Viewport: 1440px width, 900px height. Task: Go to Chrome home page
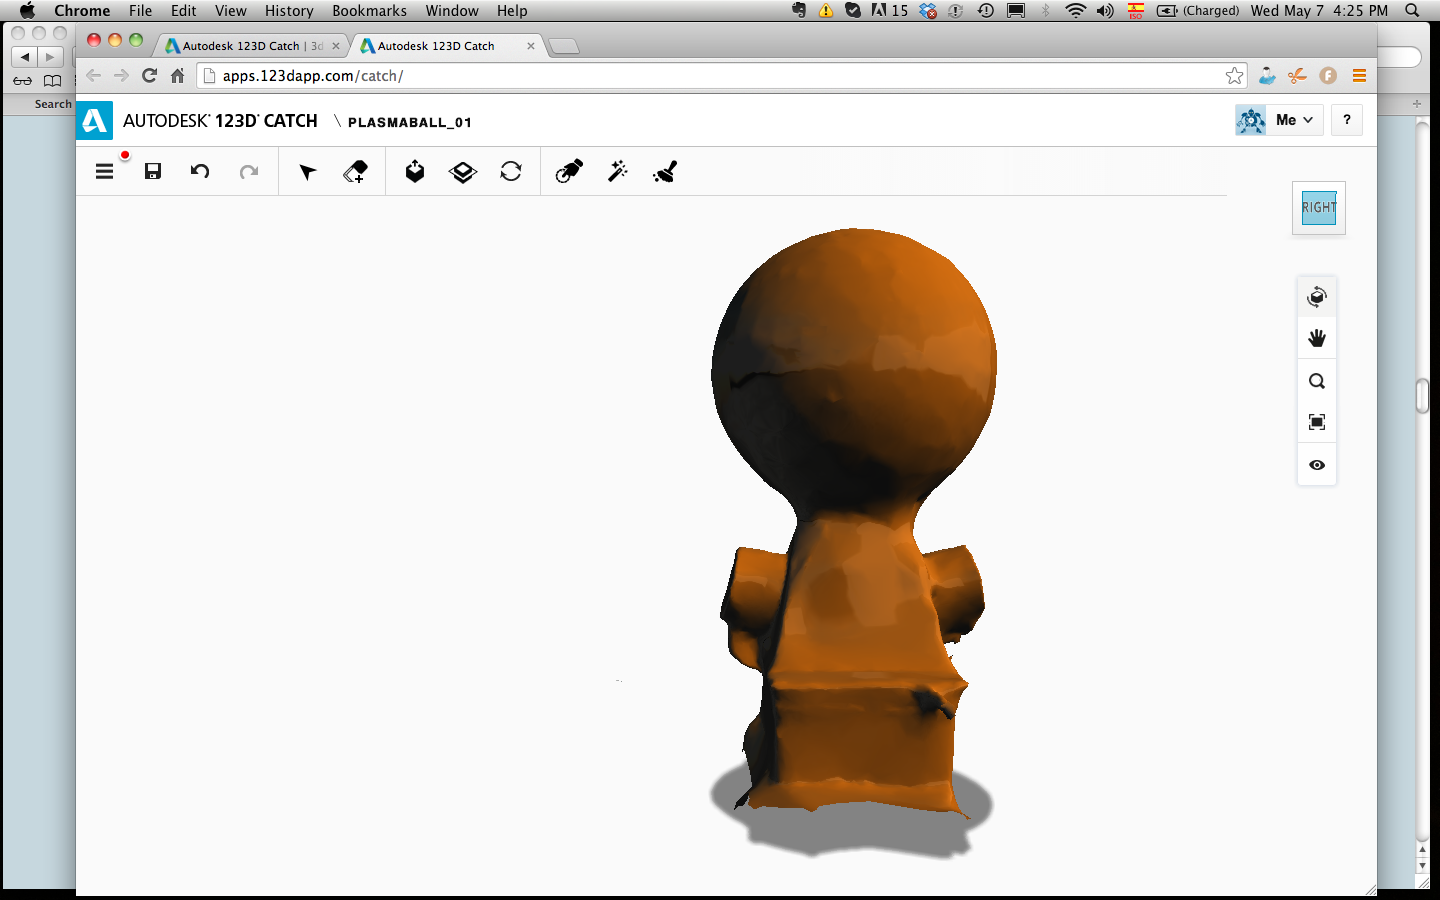[x=178, y=76]
